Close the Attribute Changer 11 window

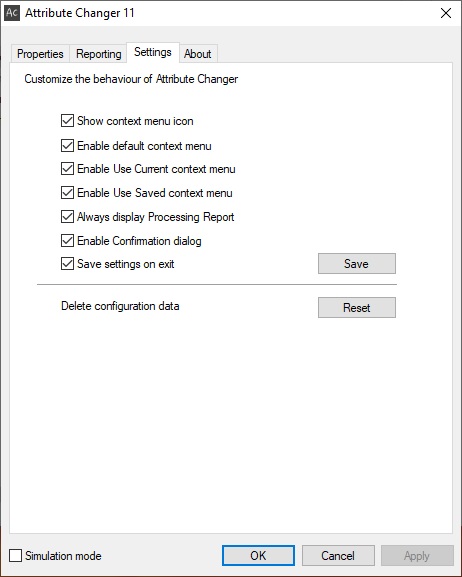point(446,13)
